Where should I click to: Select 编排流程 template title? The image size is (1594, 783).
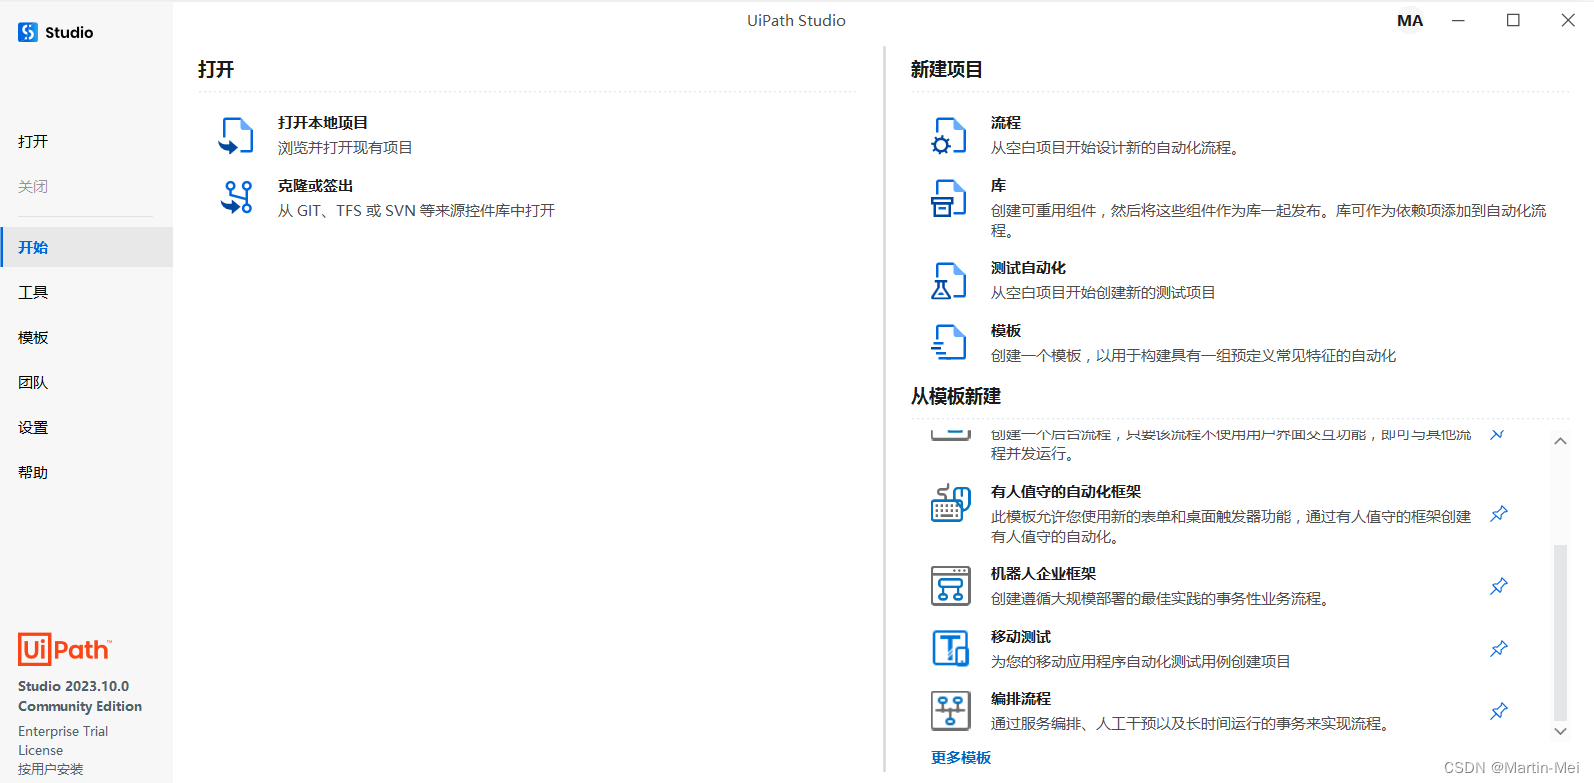(x=1021, y=699)
